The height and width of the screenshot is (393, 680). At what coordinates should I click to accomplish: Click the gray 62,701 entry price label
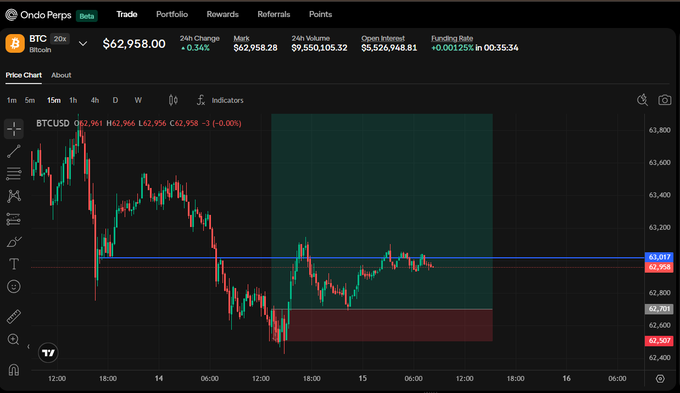(659, 309)
